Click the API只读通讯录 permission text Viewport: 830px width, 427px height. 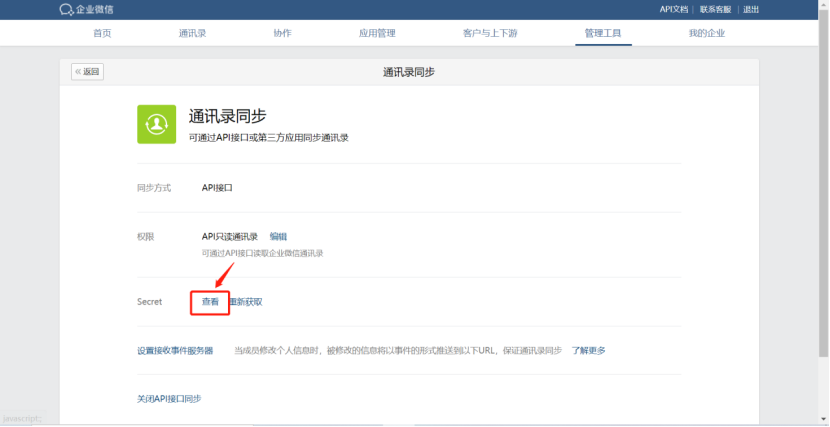pyautogui.click(x=230, y=237)
